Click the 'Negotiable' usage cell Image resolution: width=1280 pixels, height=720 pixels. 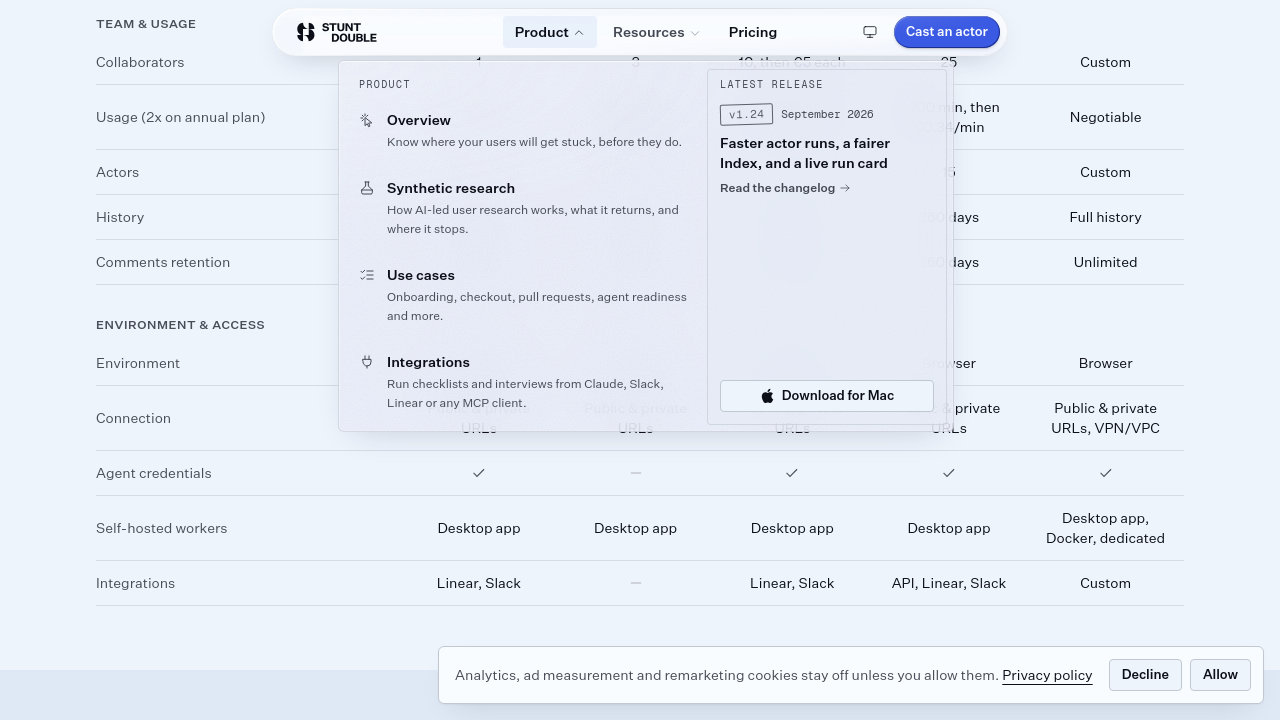pyautogui.click(x=1105, y=117)
